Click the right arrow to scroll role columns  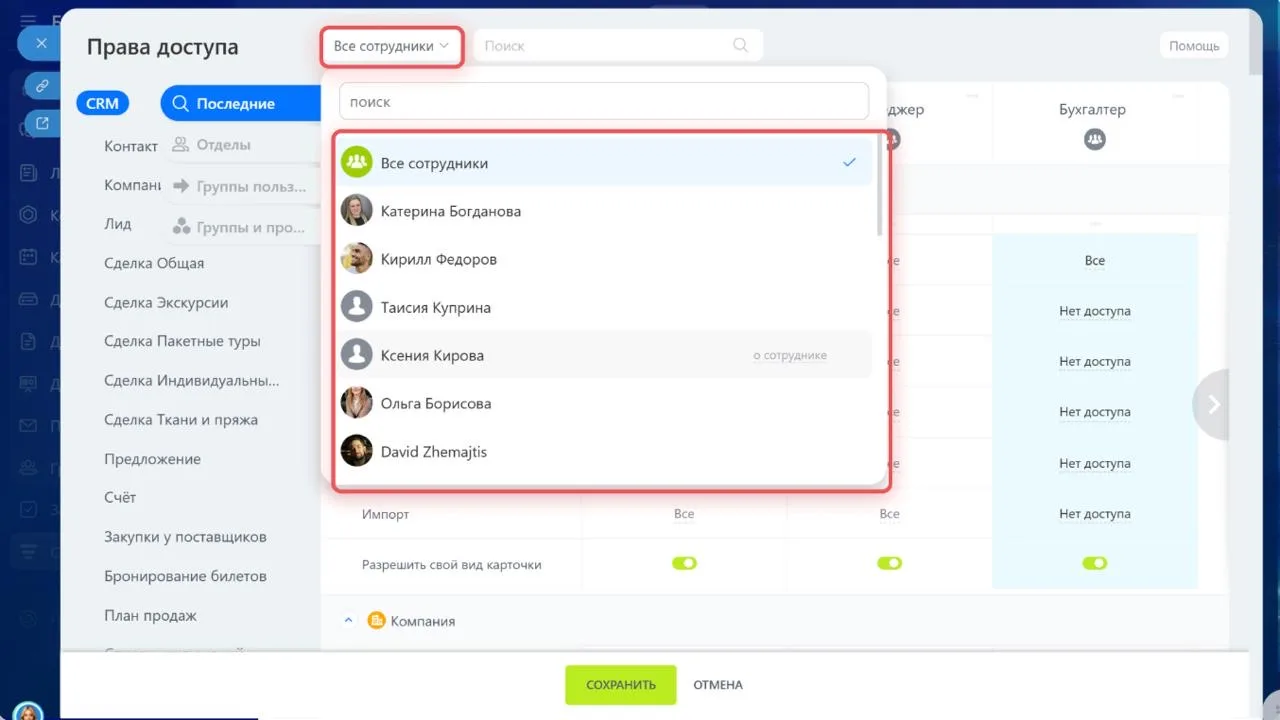pos(1214,404)
